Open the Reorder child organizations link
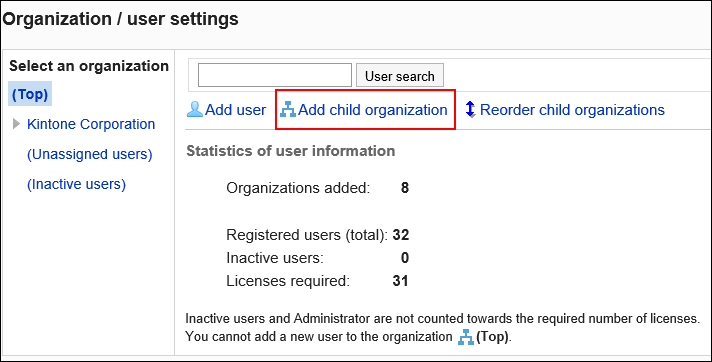 coord(572,110)
